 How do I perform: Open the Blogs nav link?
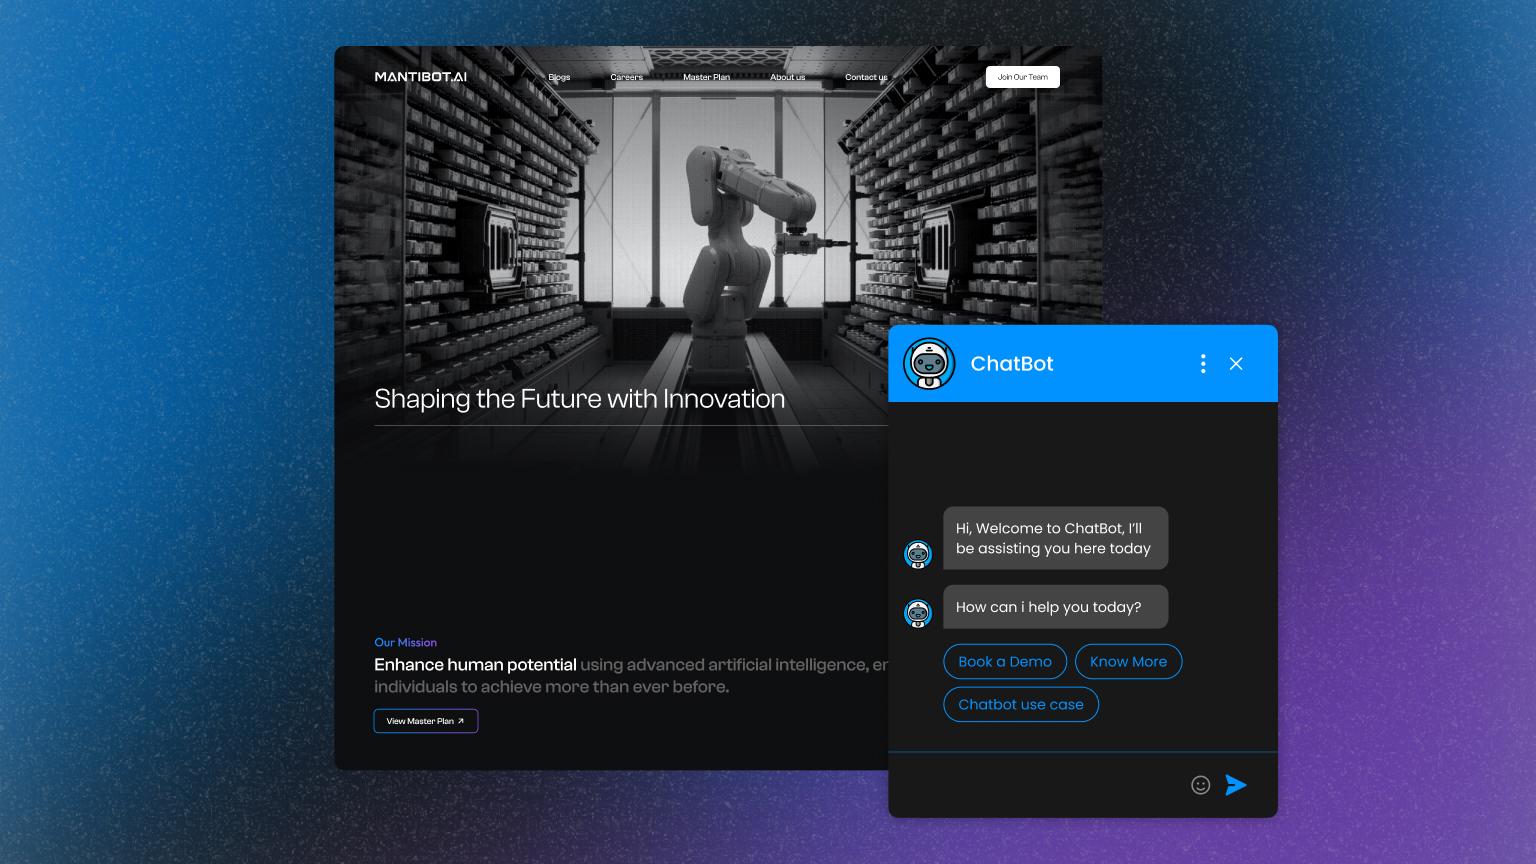[559, 77]
